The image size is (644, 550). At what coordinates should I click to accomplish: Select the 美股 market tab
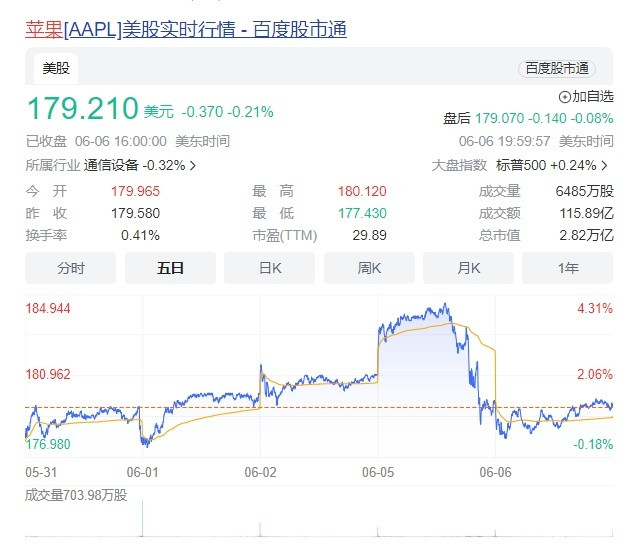pyautogui.click(x=56, y=68)
